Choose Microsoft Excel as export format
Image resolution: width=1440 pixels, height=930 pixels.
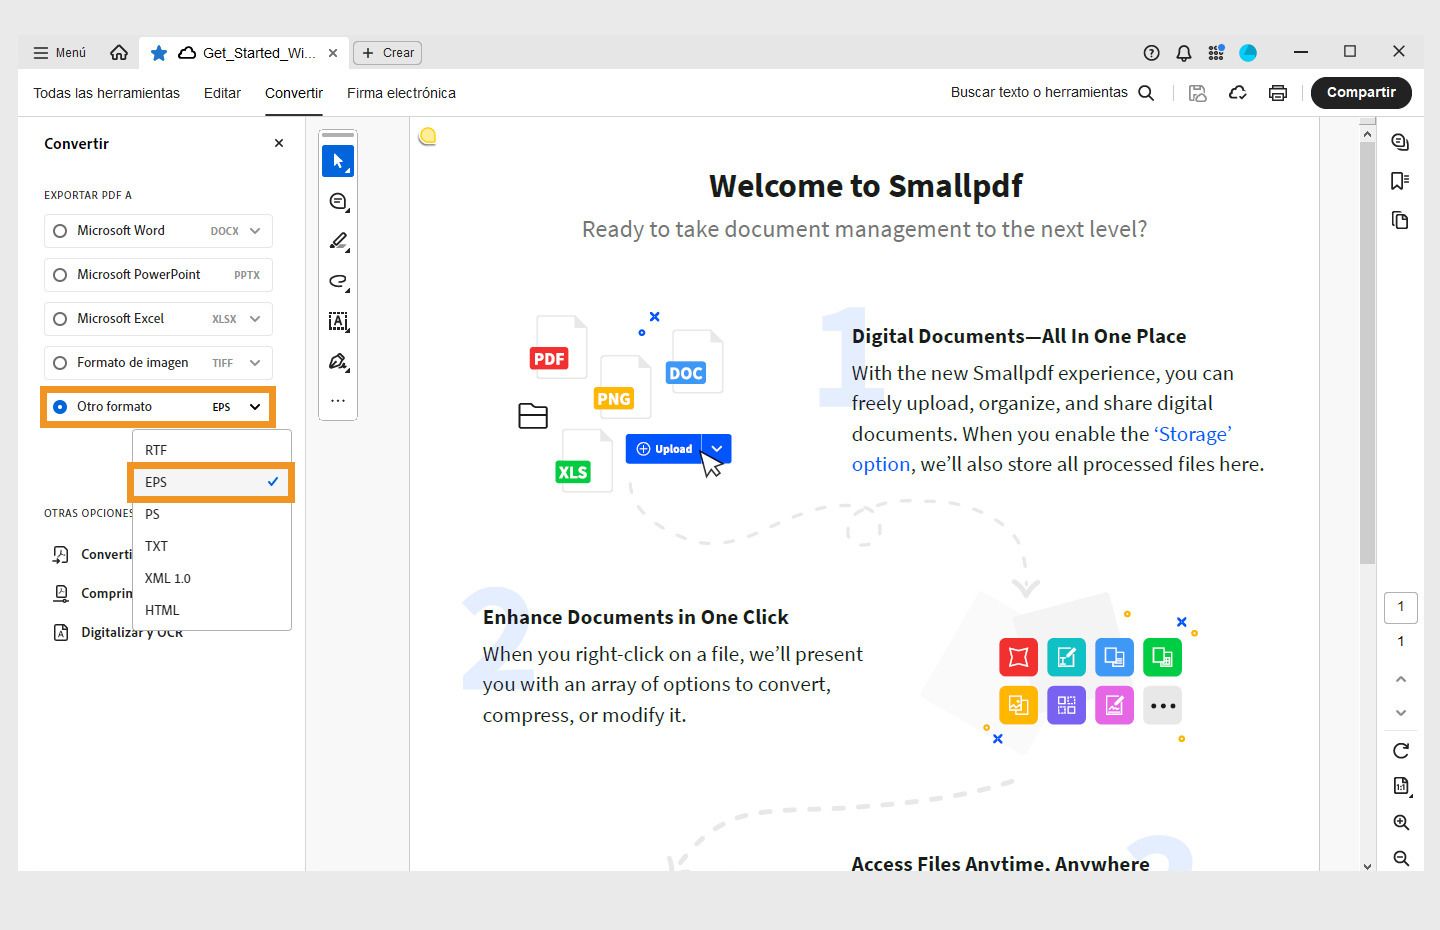coord(60,318)
